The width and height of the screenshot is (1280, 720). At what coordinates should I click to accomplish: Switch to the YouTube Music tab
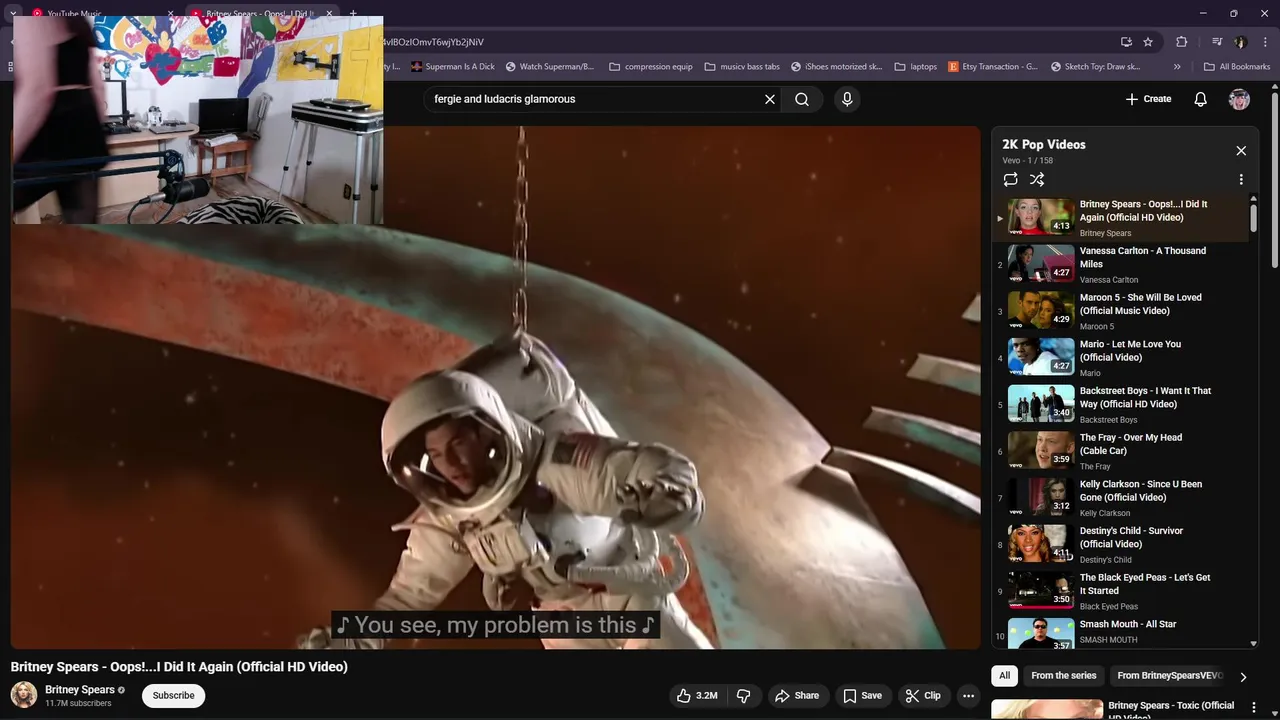(100, 14)
